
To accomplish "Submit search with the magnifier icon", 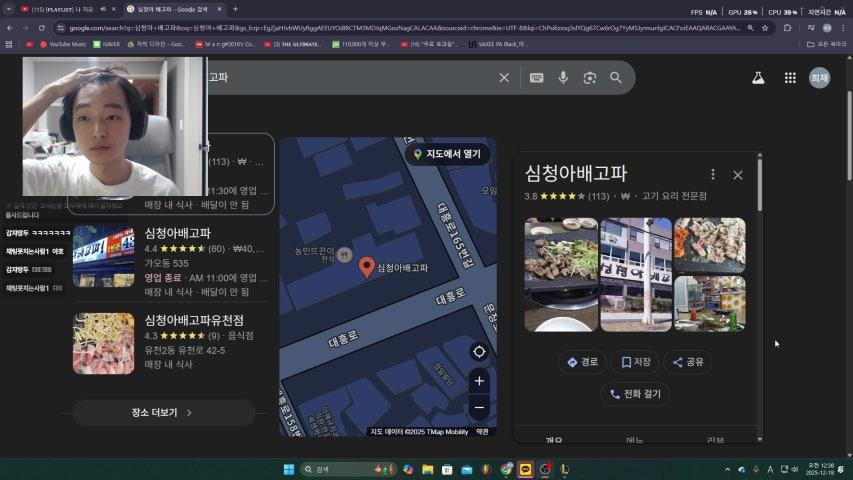I will [x=615, y=78].
